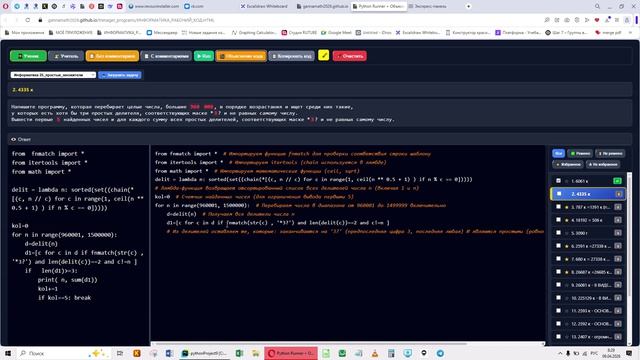640x360 pixels.
Task: Click the side icon on row 2. 4335
Action: [x=618, y=194]
